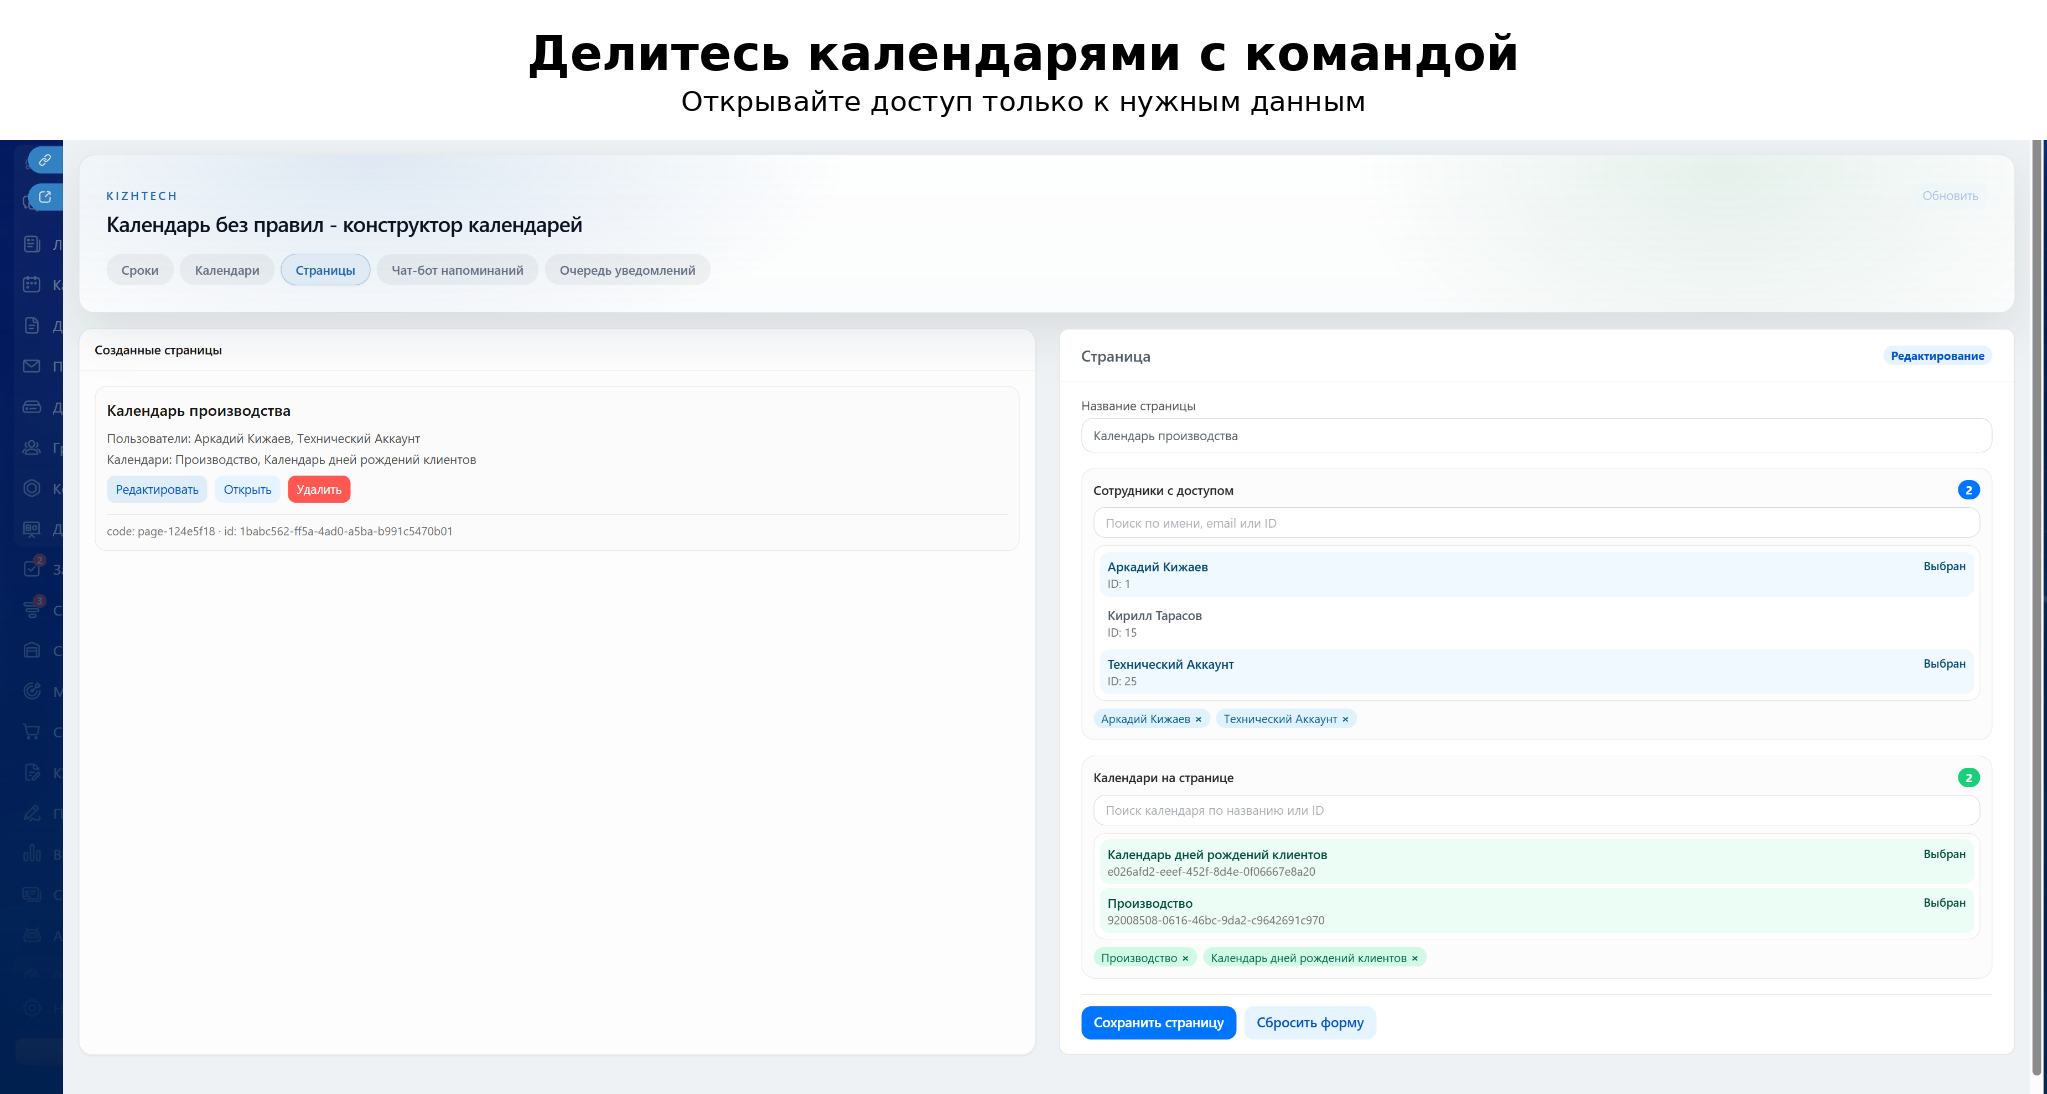Click the open-in-new-window icon button
2047x1094 pixels.
(x=45, y=197)
